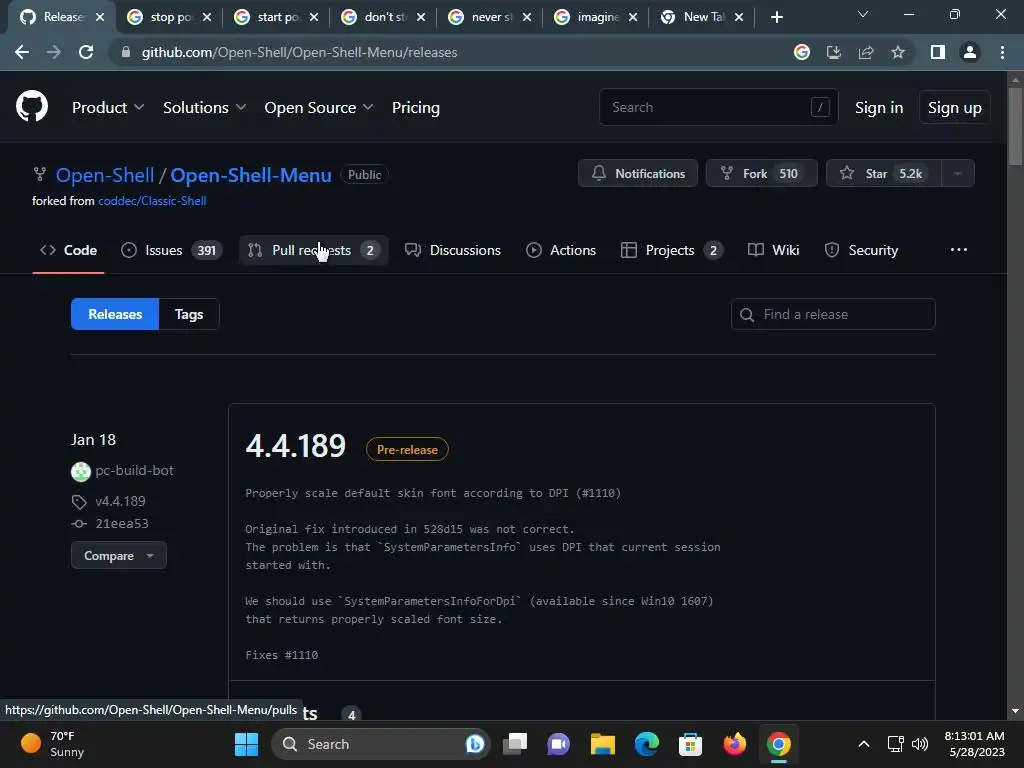Launch Microsoft Edge from taskbar
This screenshot has height=768, width=1024.
point(647,744)
